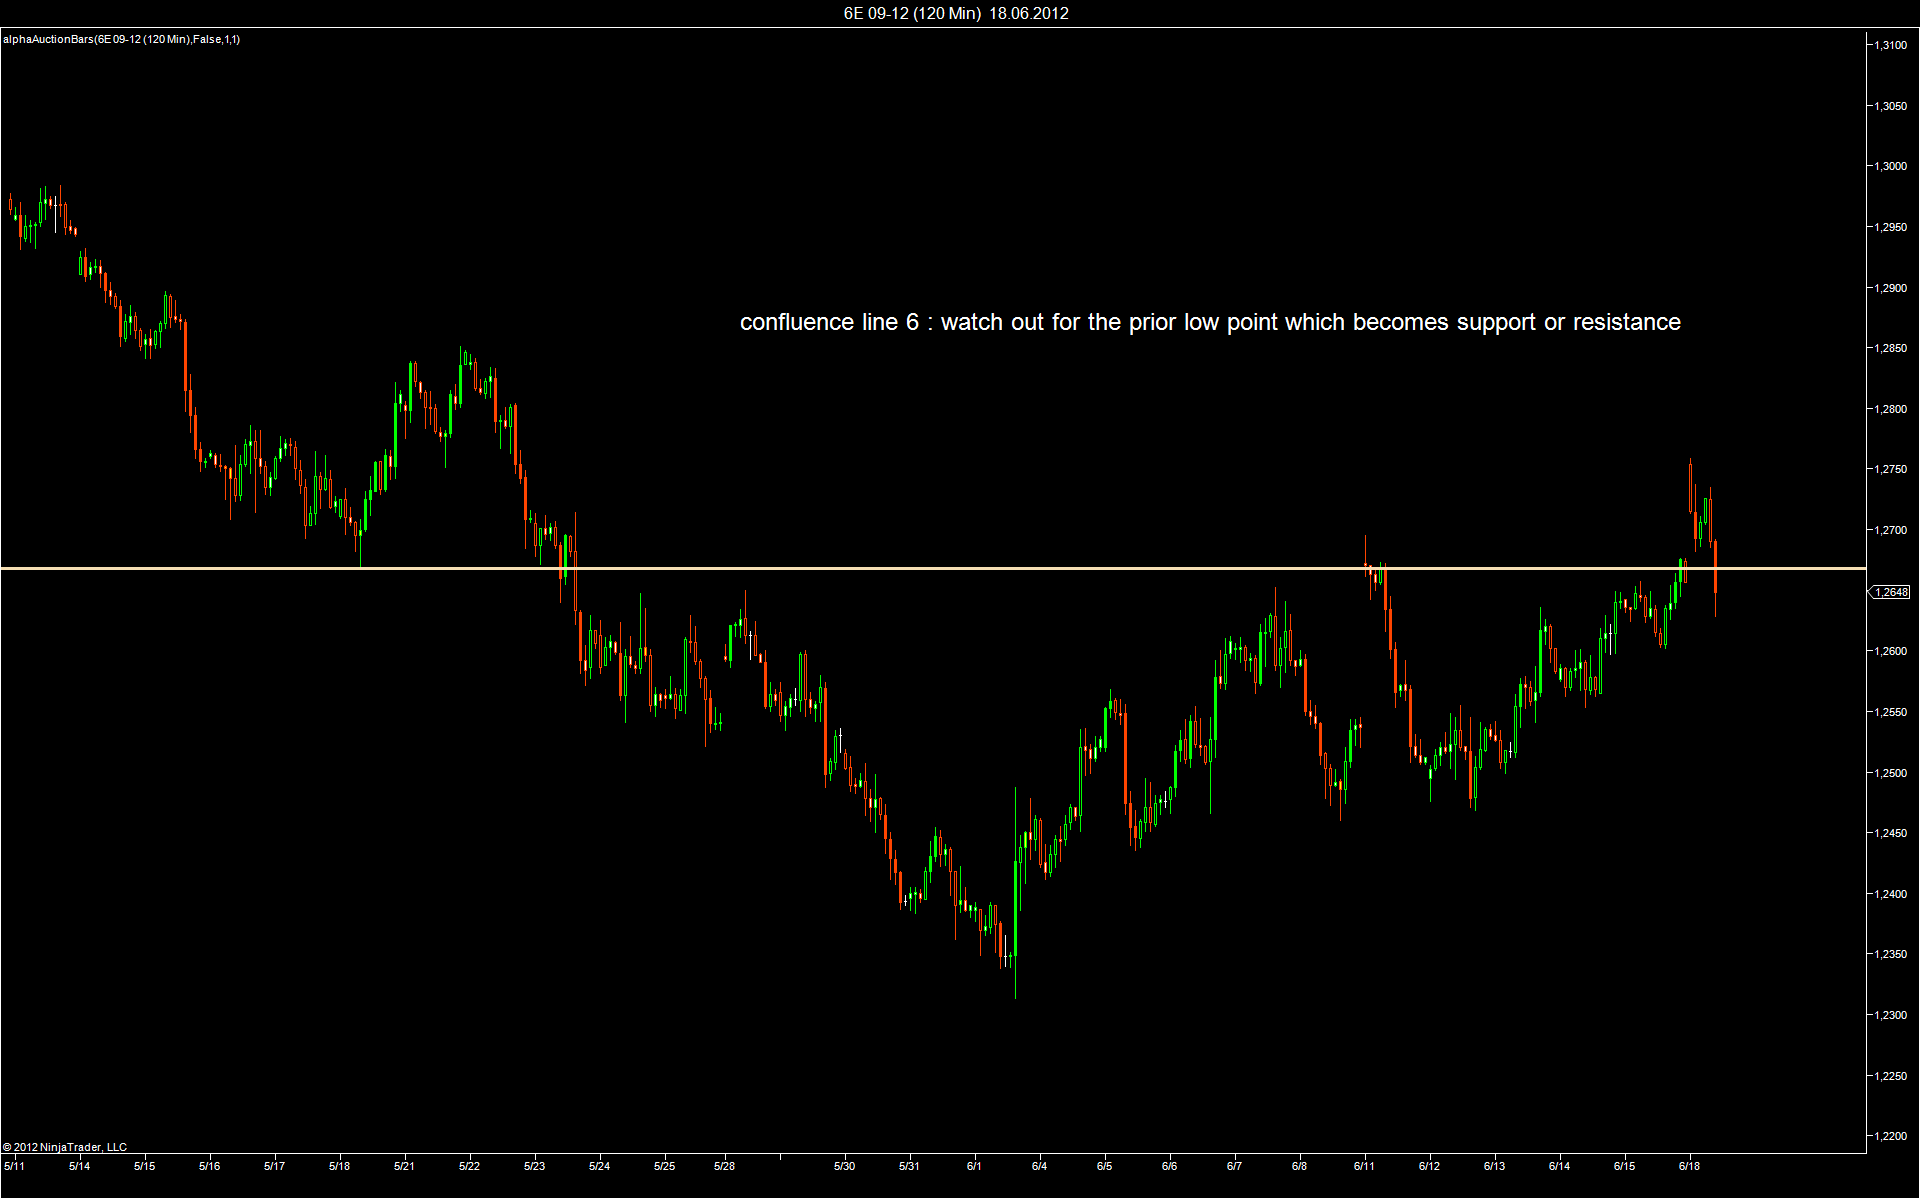Screen dimensions: 1920x1199
Task: Click the 6/15 date label
Action: (1624, 1166)
